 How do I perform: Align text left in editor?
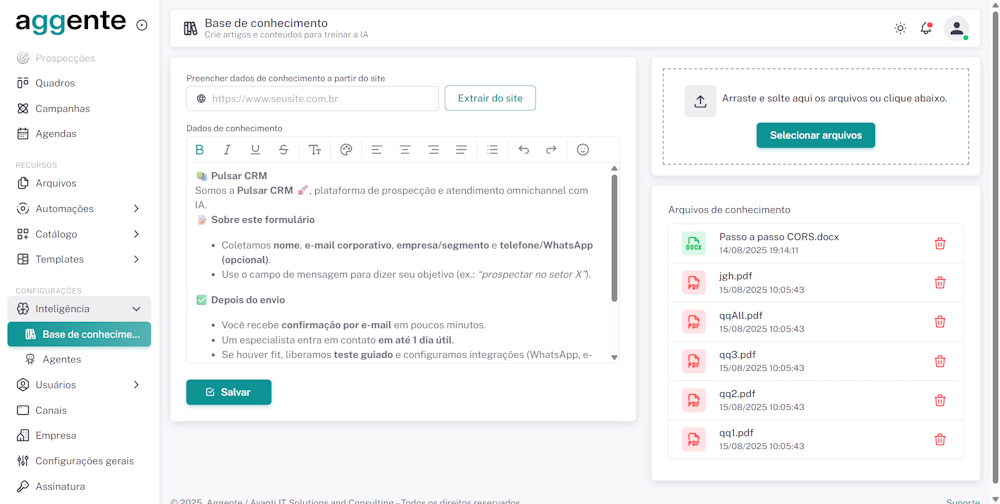click(377, 150)
